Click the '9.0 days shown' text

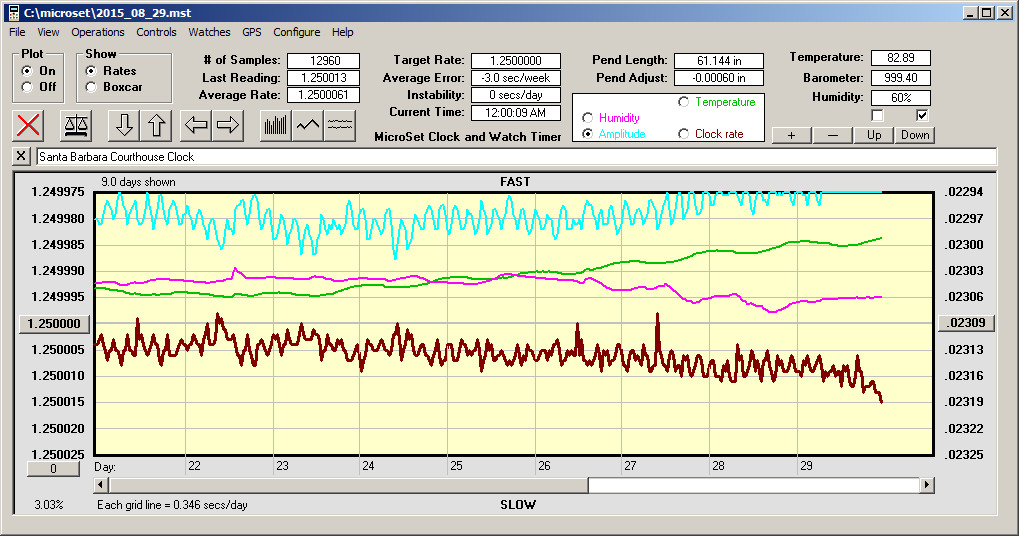point(138,182)
